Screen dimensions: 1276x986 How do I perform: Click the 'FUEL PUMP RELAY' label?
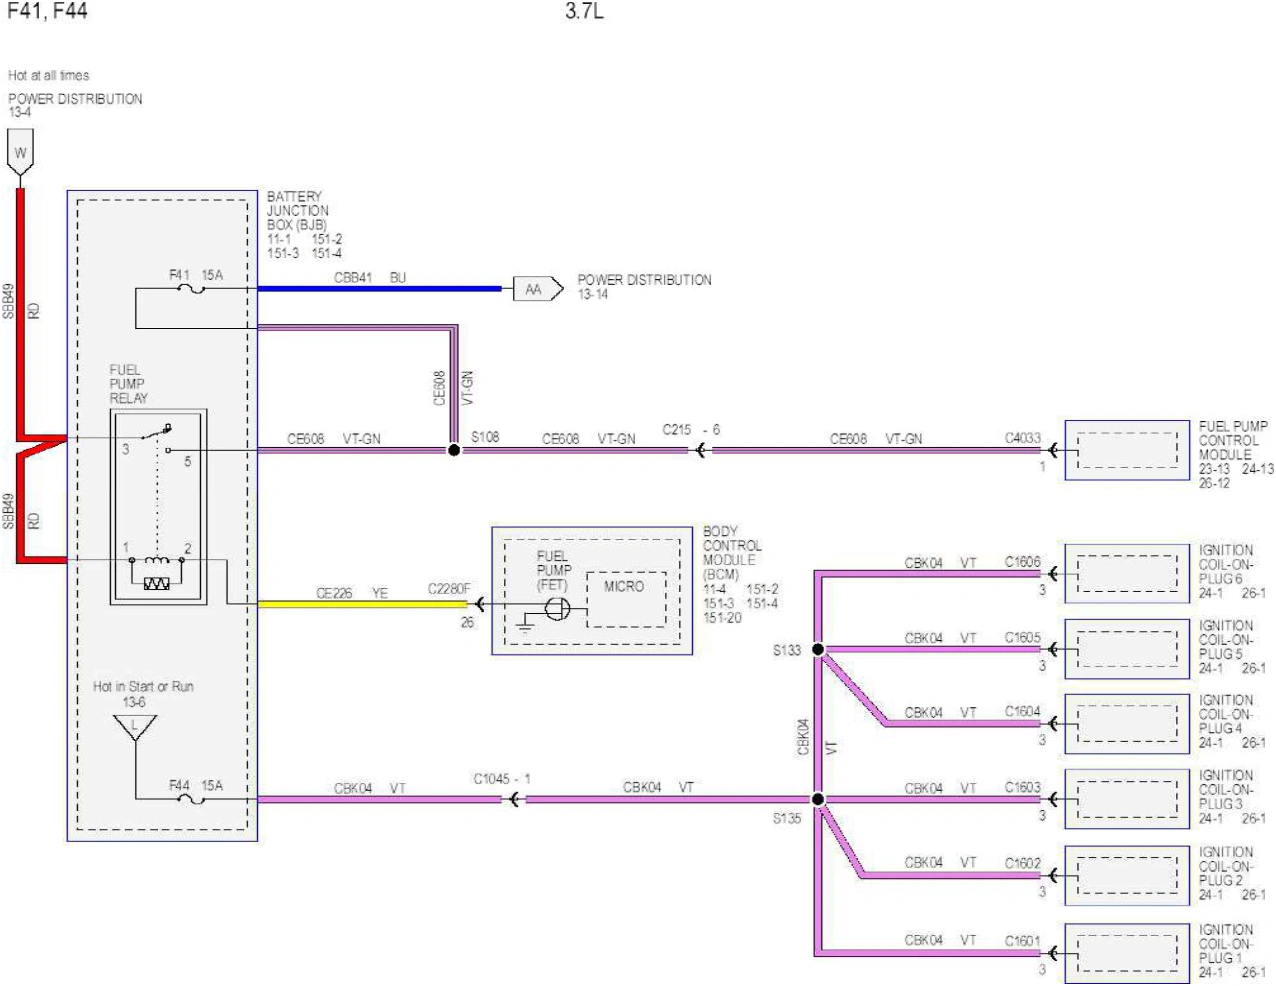[x=128, y=384]
